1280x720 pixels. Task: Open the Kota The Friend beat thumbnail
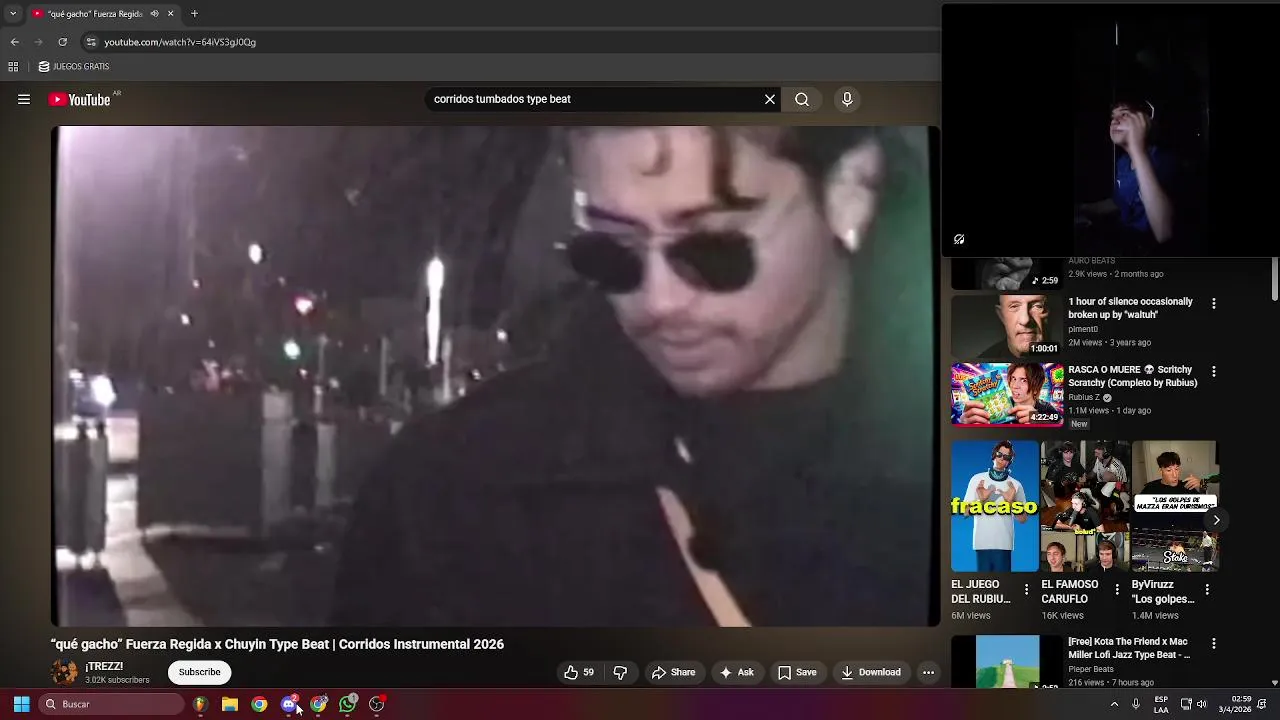point(1006,661)
